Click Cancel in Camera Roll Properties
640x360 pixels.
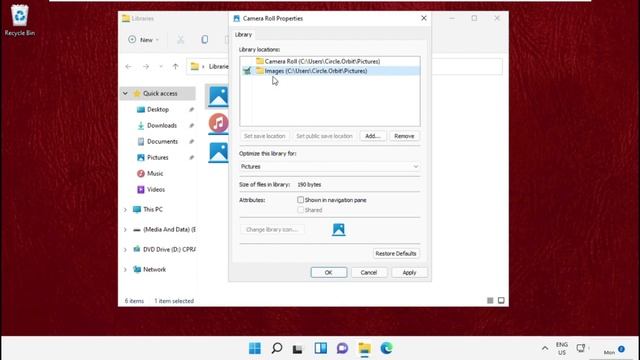369,272
